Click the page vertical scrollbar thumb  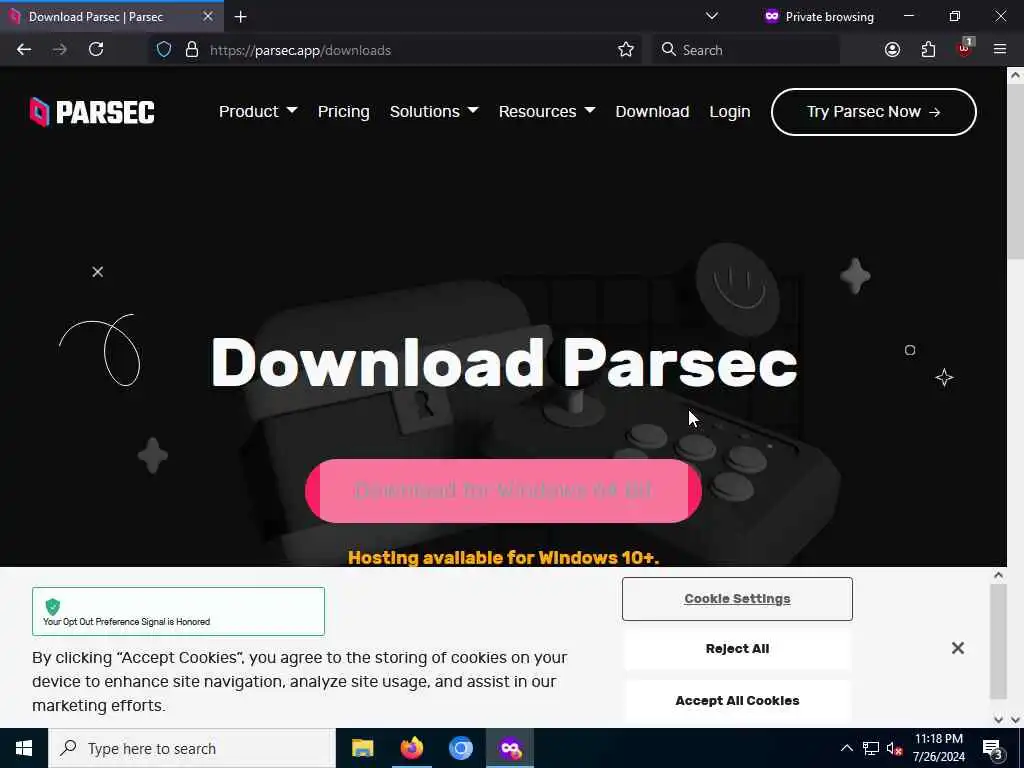coord(1015,171)
